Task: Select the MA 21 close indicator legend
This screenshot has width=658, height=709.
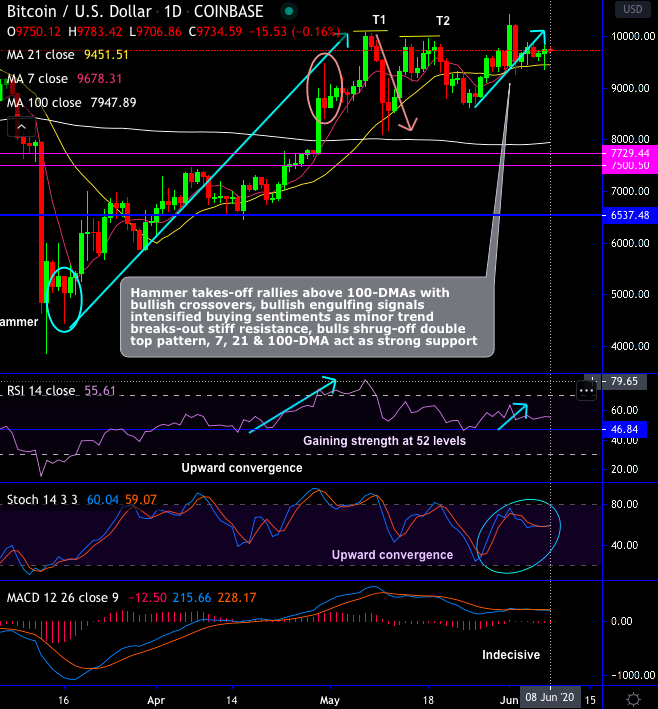Action: [x=41, y=55]
